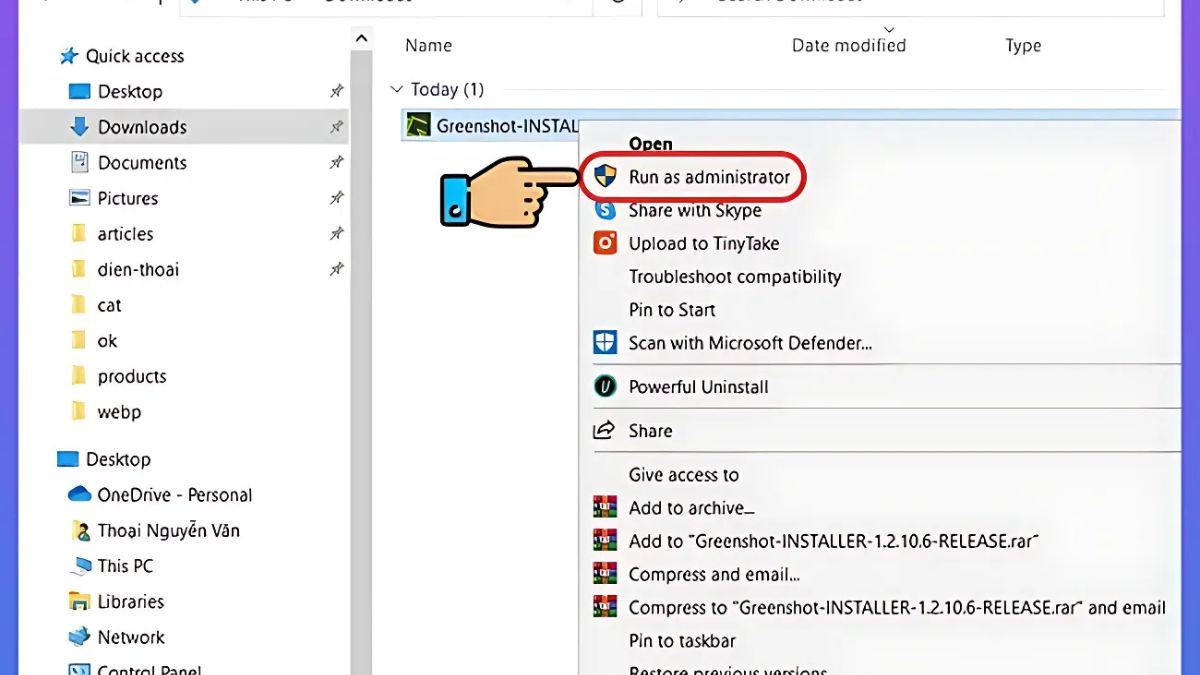The height and width of the screenshot is (675, 1200).
Task: Open the products folder
Action: 132,377
